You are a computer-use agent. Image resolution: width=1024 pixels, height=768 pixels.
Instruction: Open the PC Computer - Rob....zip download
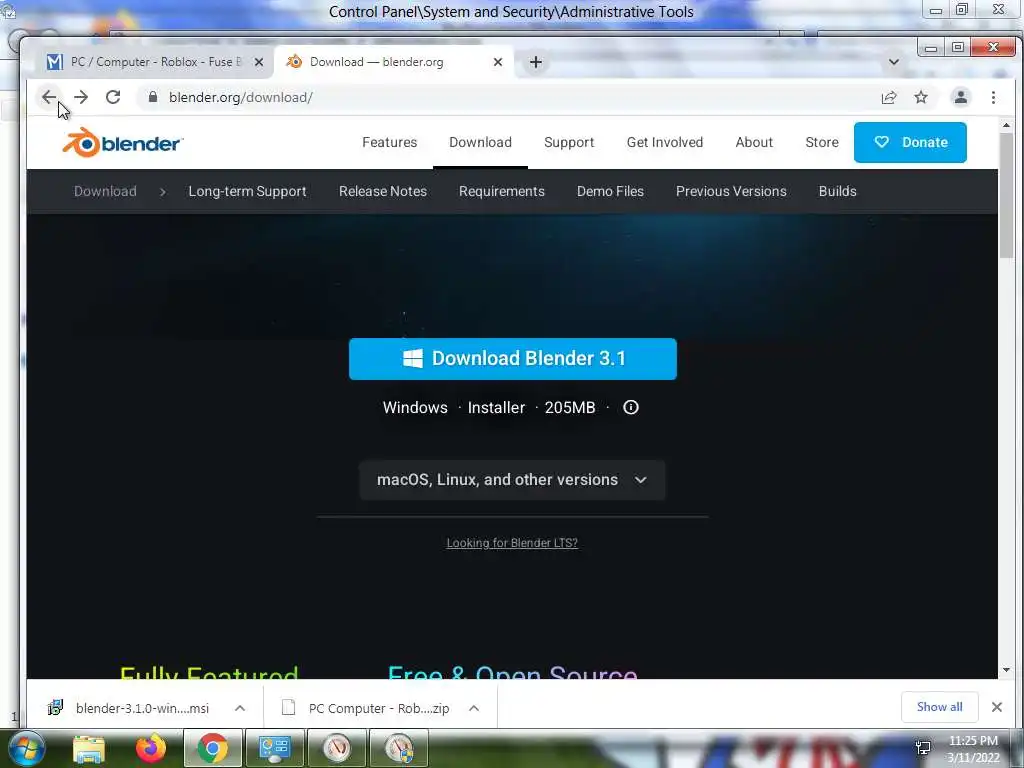click(x=379, y=709)
